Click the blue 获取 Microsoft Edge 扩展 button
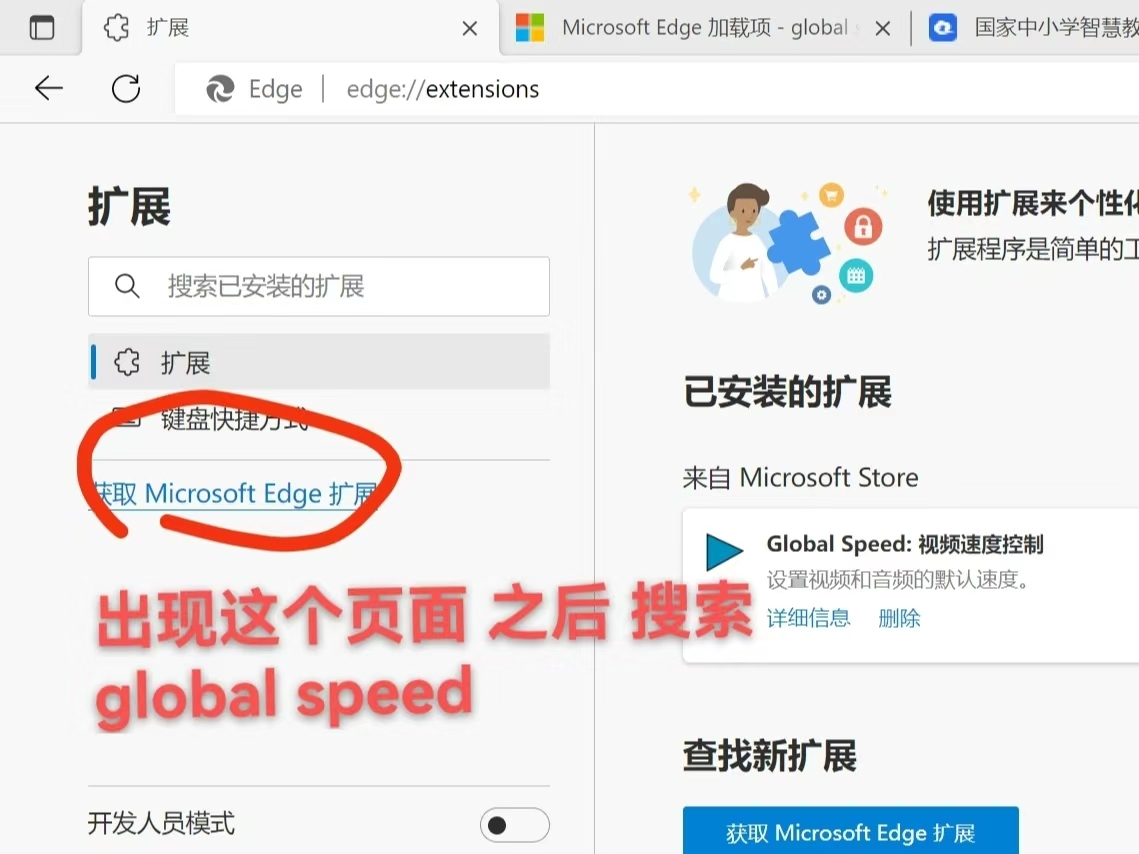This screenshot has width=1139, height=854. pos(851,831)
